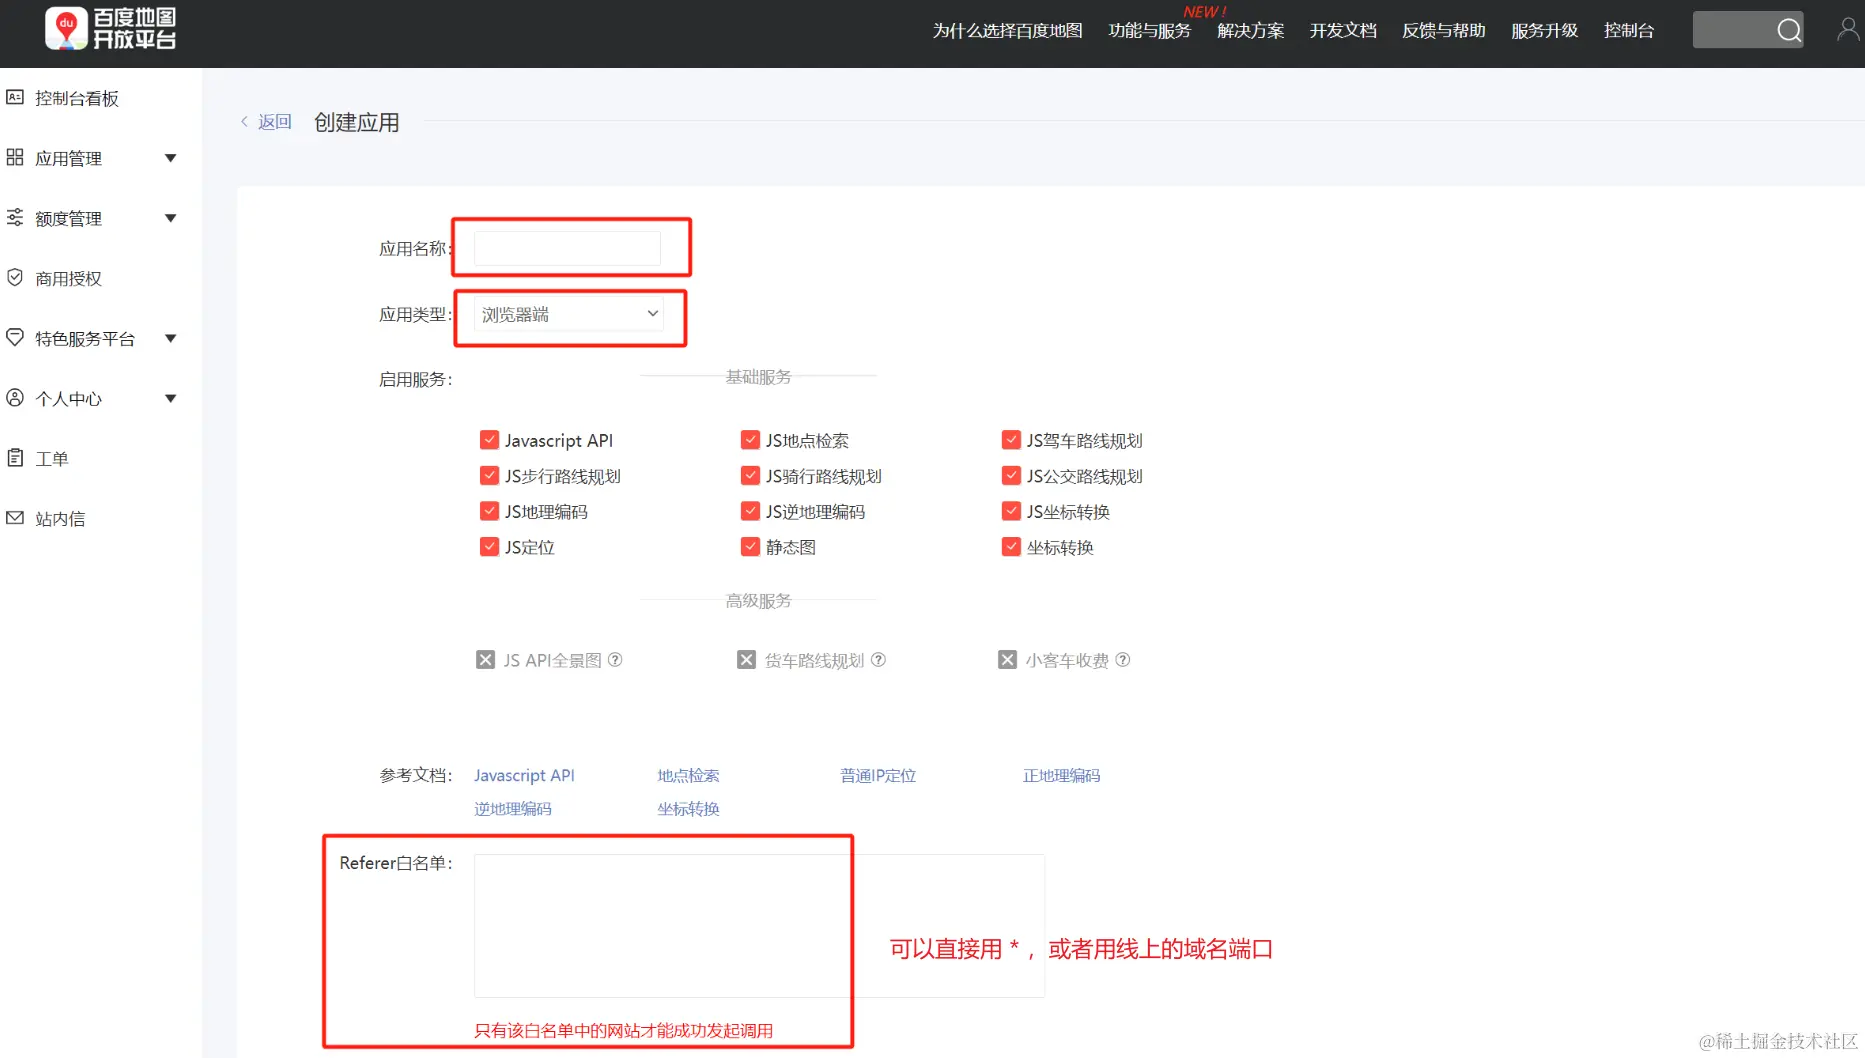
Task: Open the 坐标转换 reference document link
Action: [688, 808]
